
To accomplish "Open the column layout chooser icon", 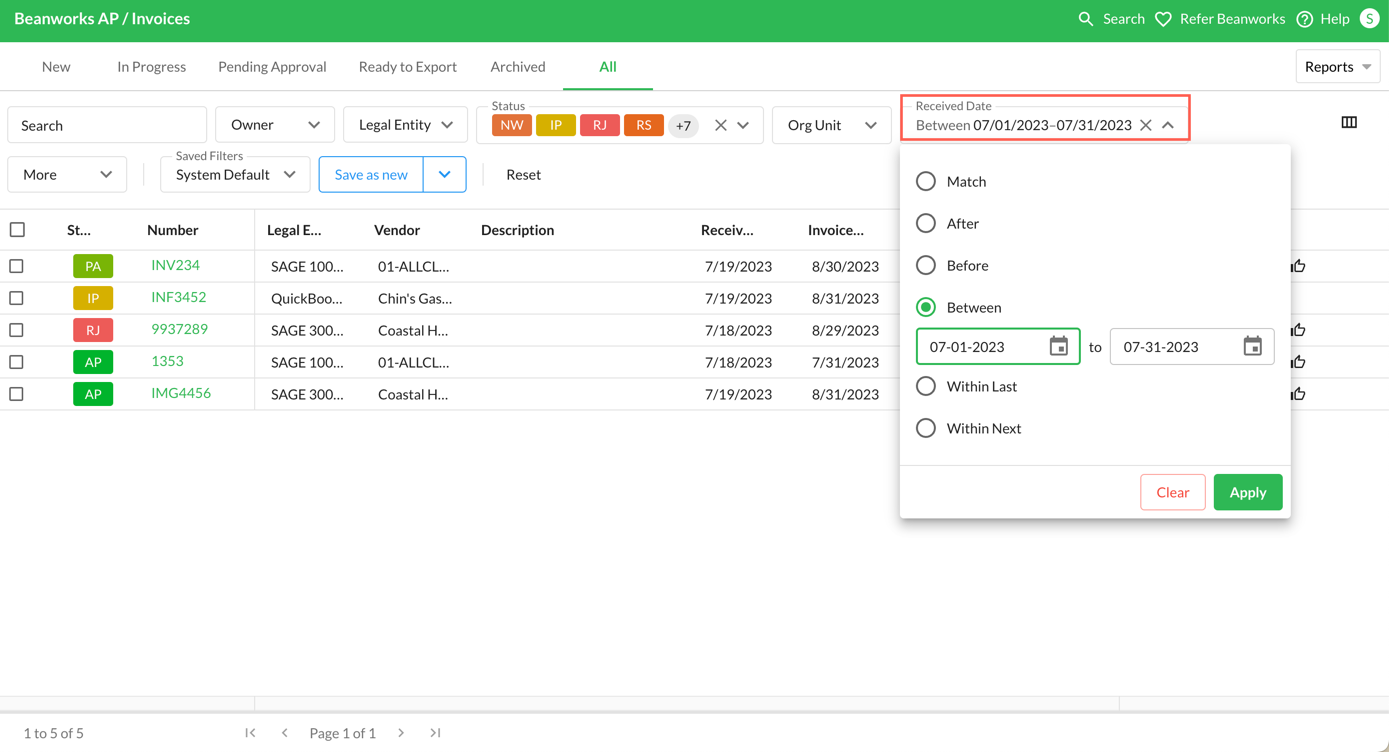I will coord(1349,122).
